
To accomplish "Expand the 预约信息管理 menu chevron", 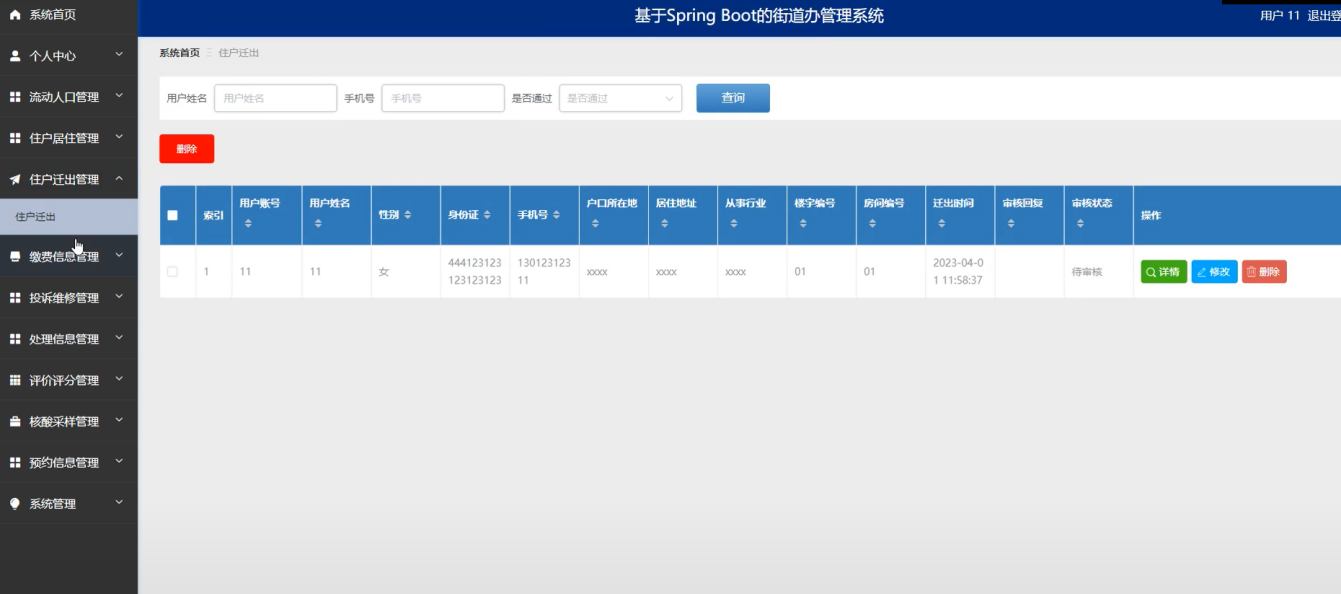I will [119, 461].
